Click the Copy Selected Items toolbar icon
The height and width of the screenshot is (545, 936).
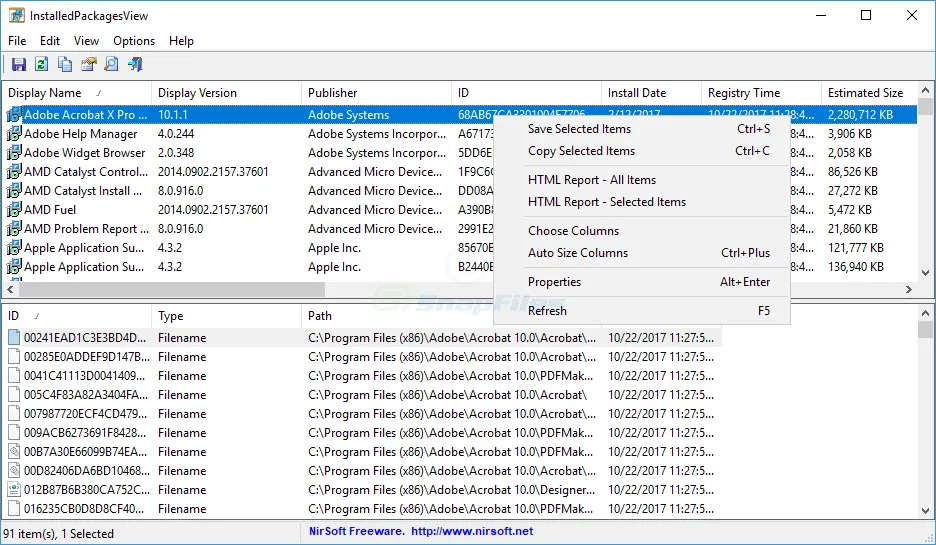[64, 64]
